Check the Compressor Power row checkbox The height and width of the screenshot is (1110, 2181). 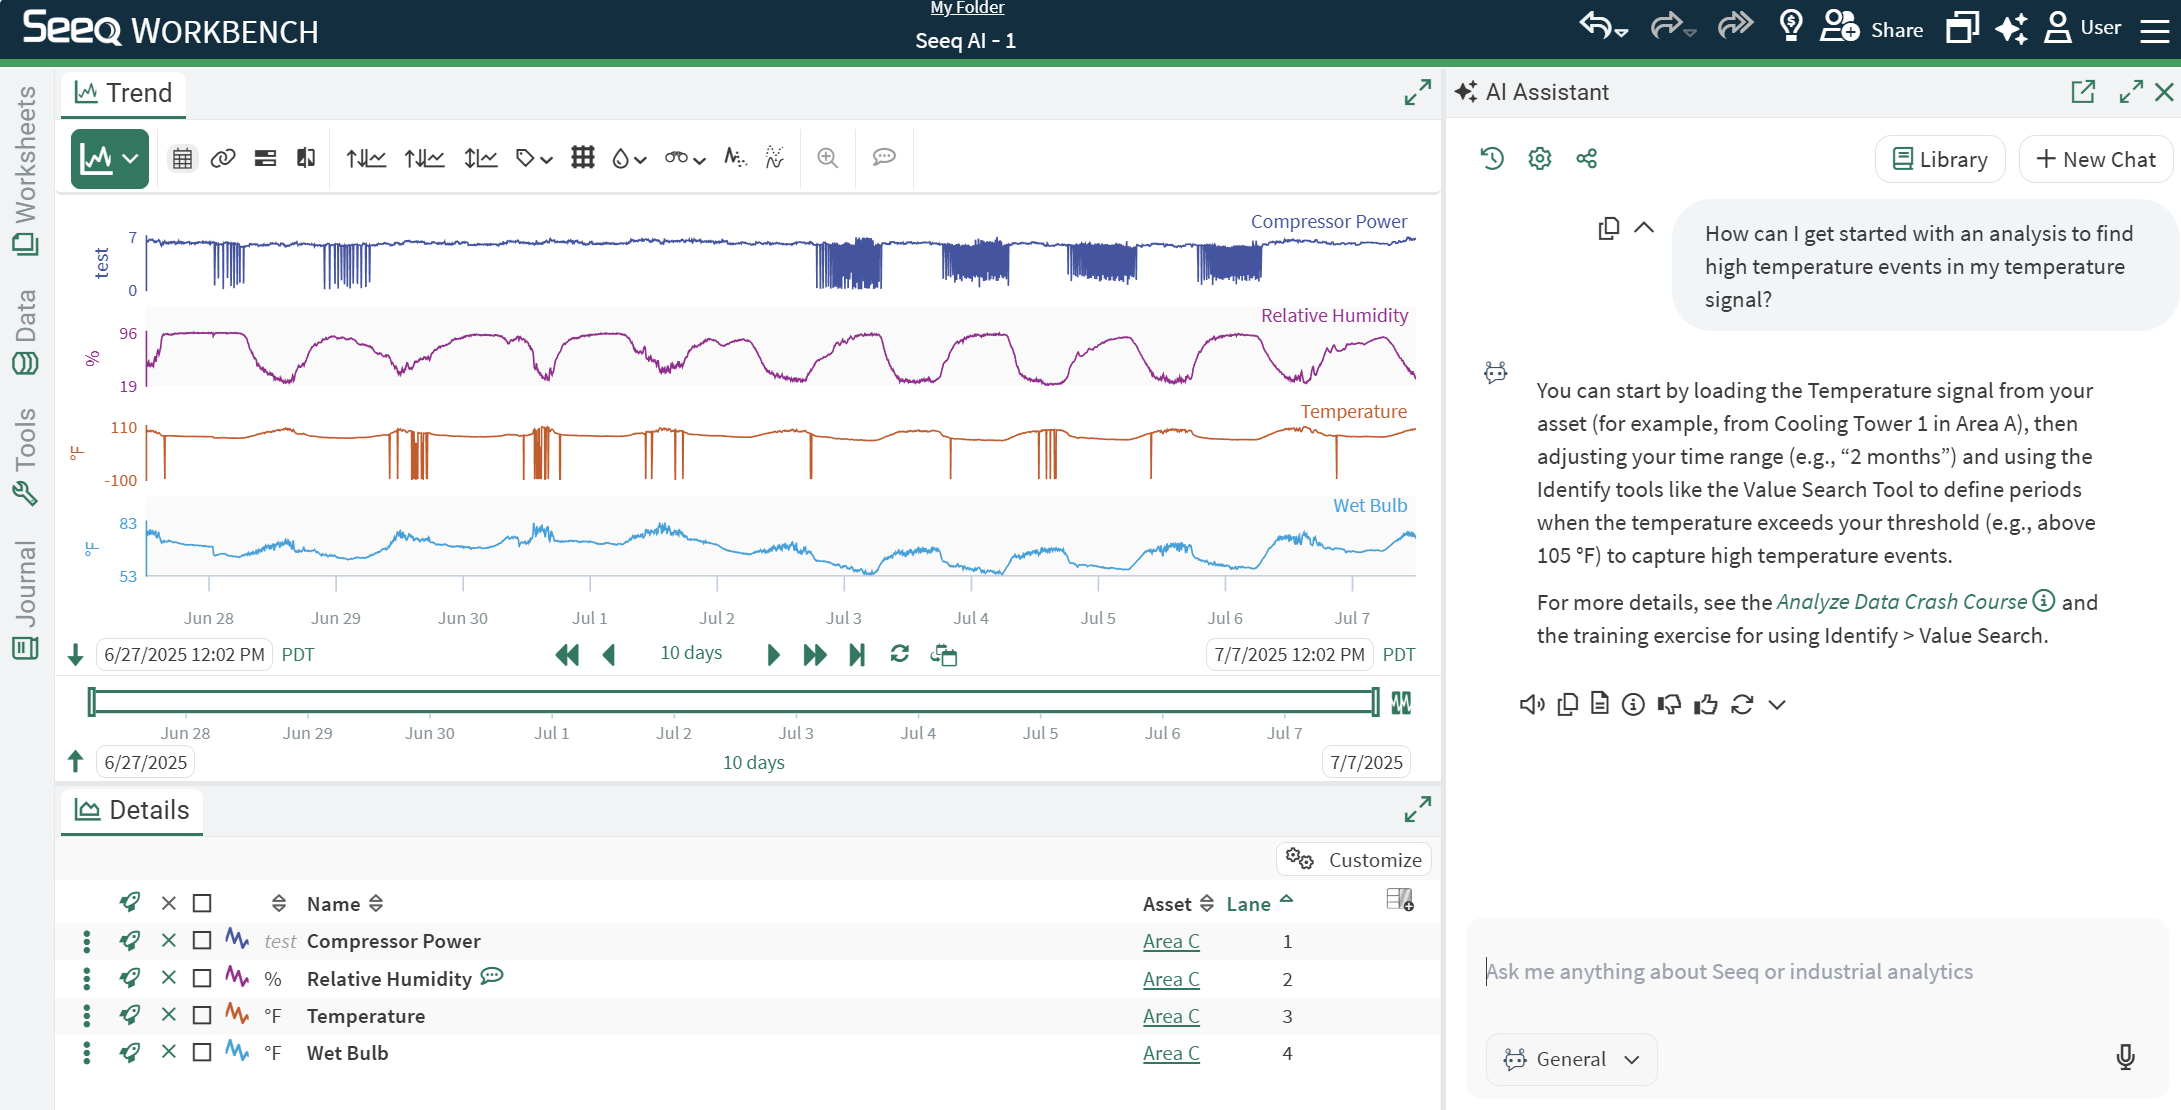[x=202, y=941]
